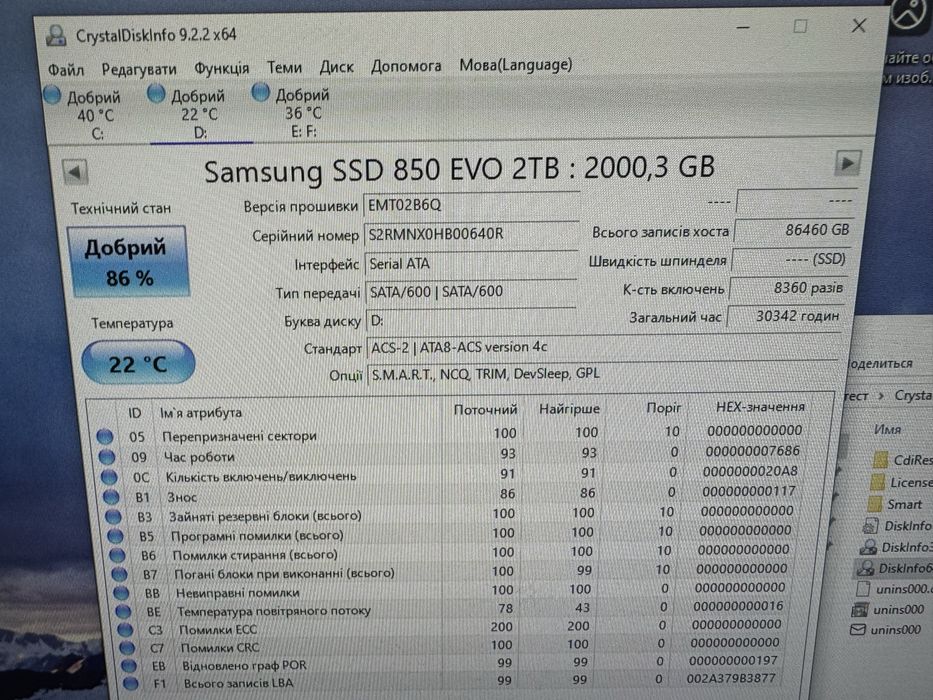Click status icon of B7 Погані блоки при виконанні
The height and width of the screenshot is (700, 933).
[x=119, y=574]
